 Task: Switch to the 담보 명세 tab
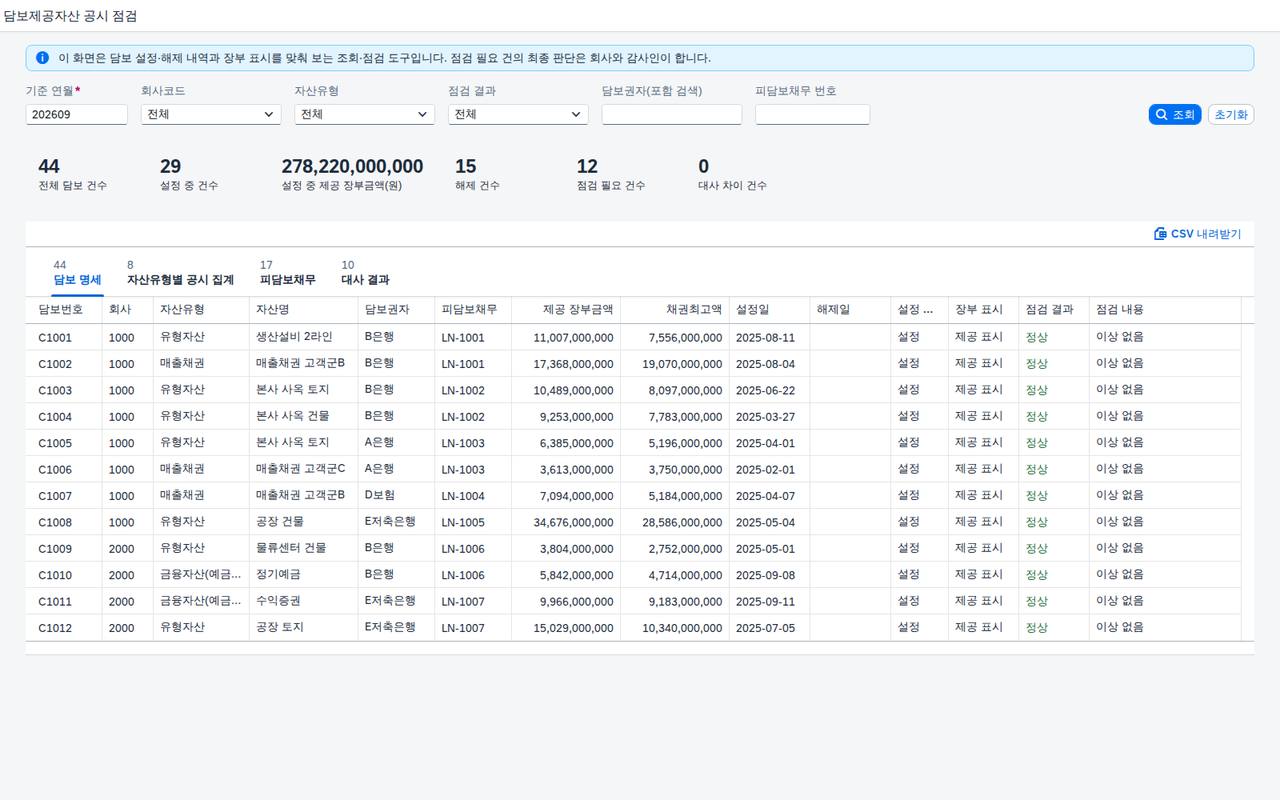[x=78, y=273]
